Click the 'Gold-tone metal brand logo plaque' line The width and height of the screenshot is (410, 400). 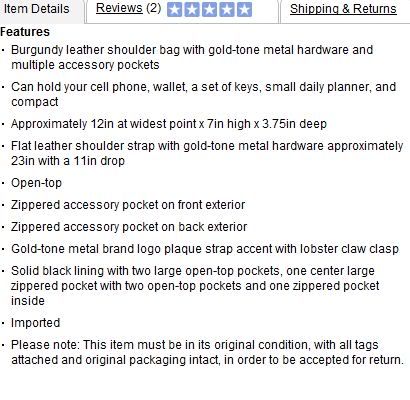tap(205, 249)
